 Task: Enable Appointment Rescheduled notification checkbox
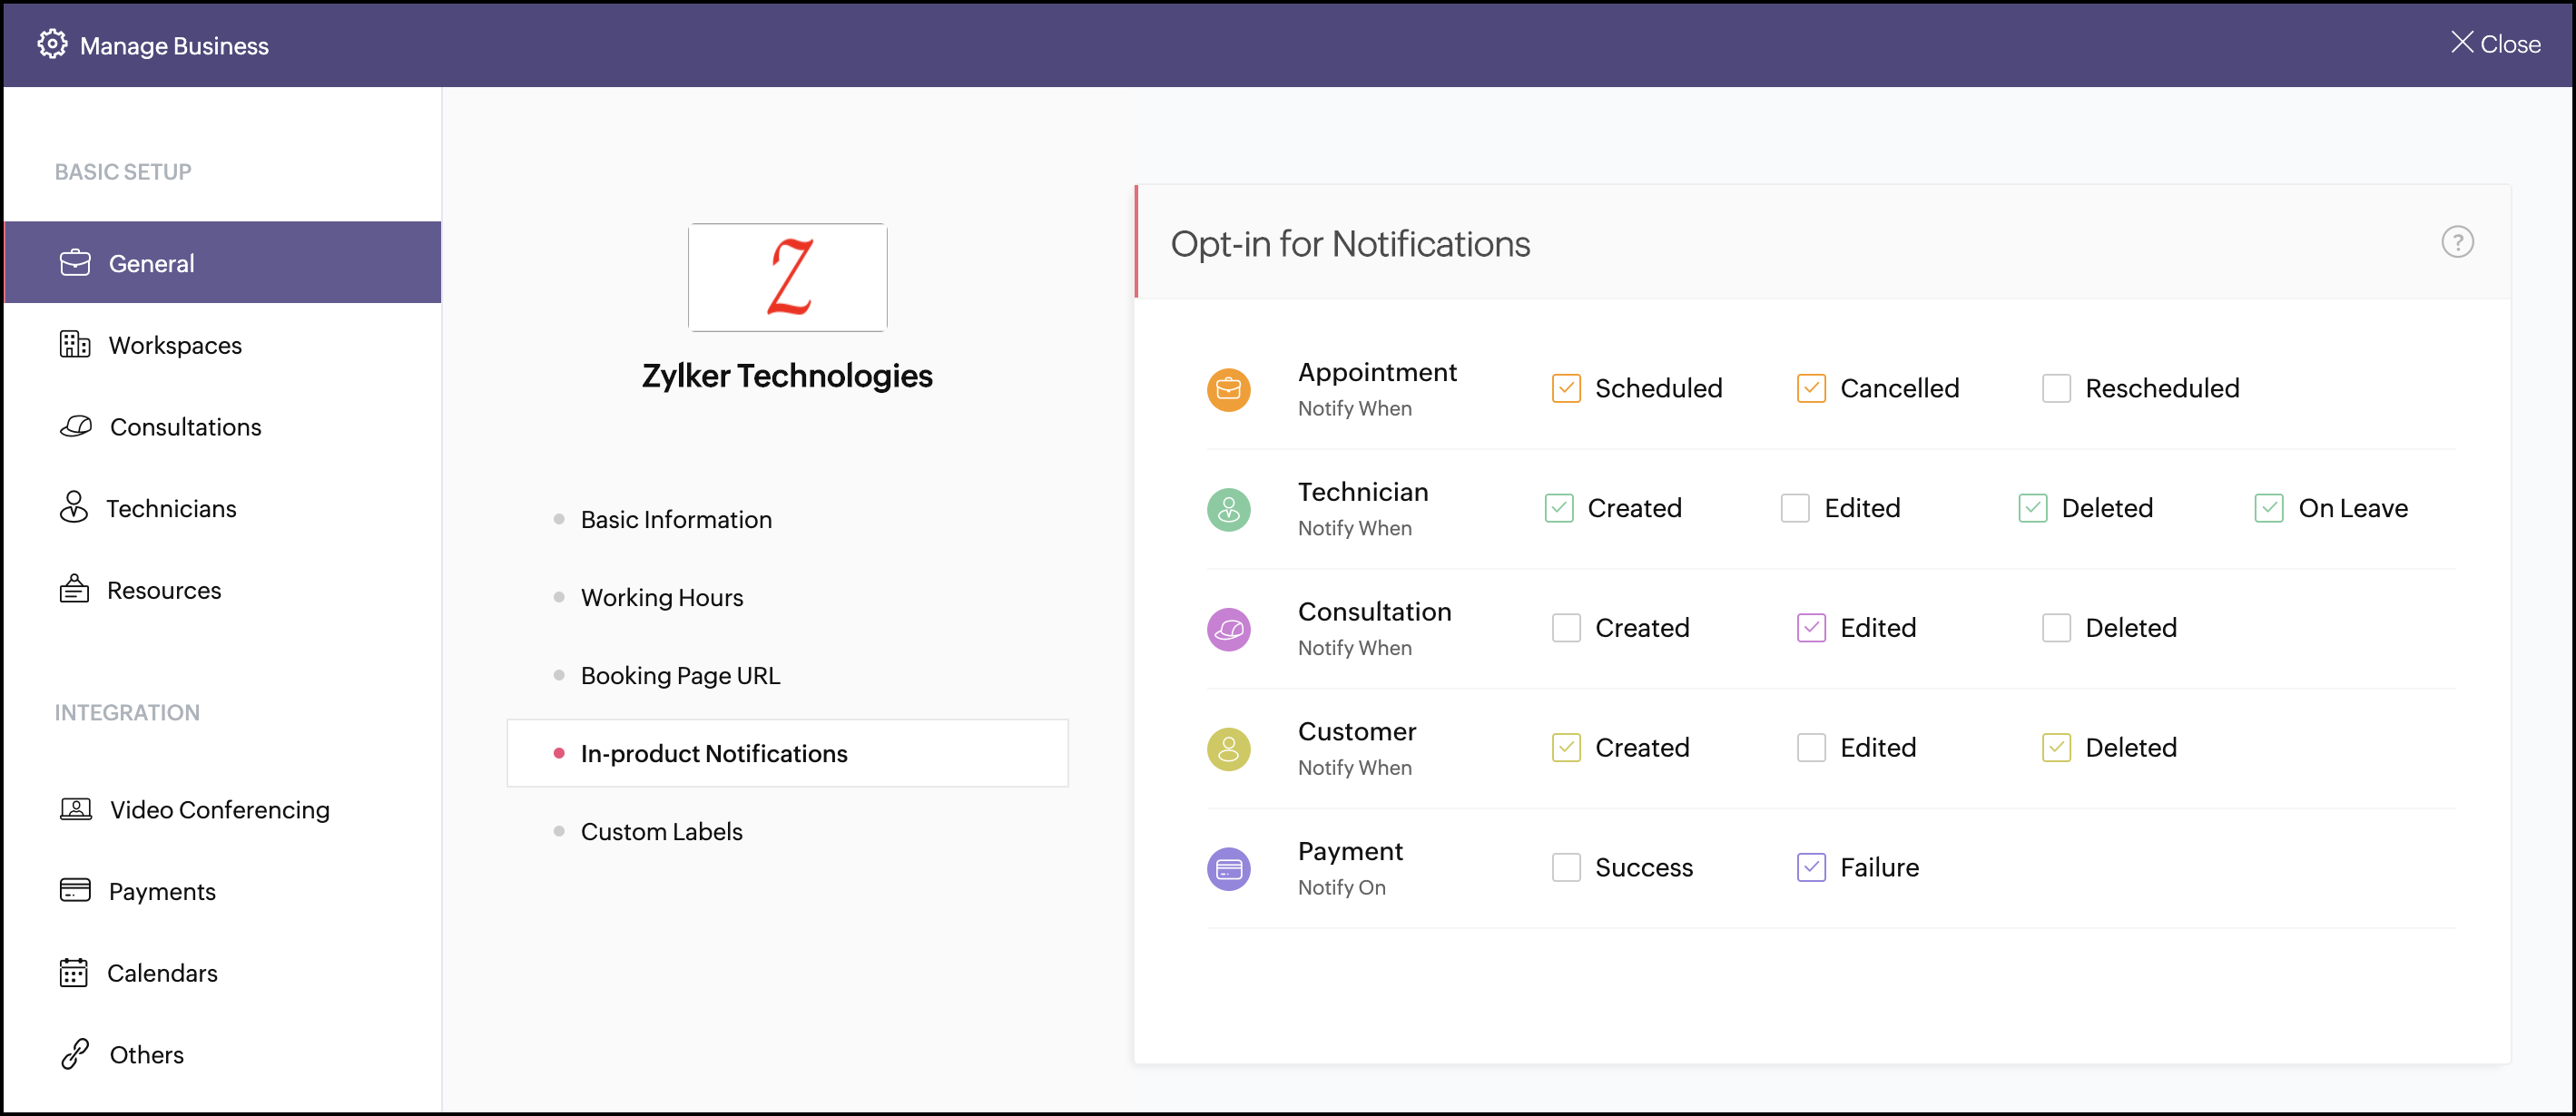point(2055,388)
